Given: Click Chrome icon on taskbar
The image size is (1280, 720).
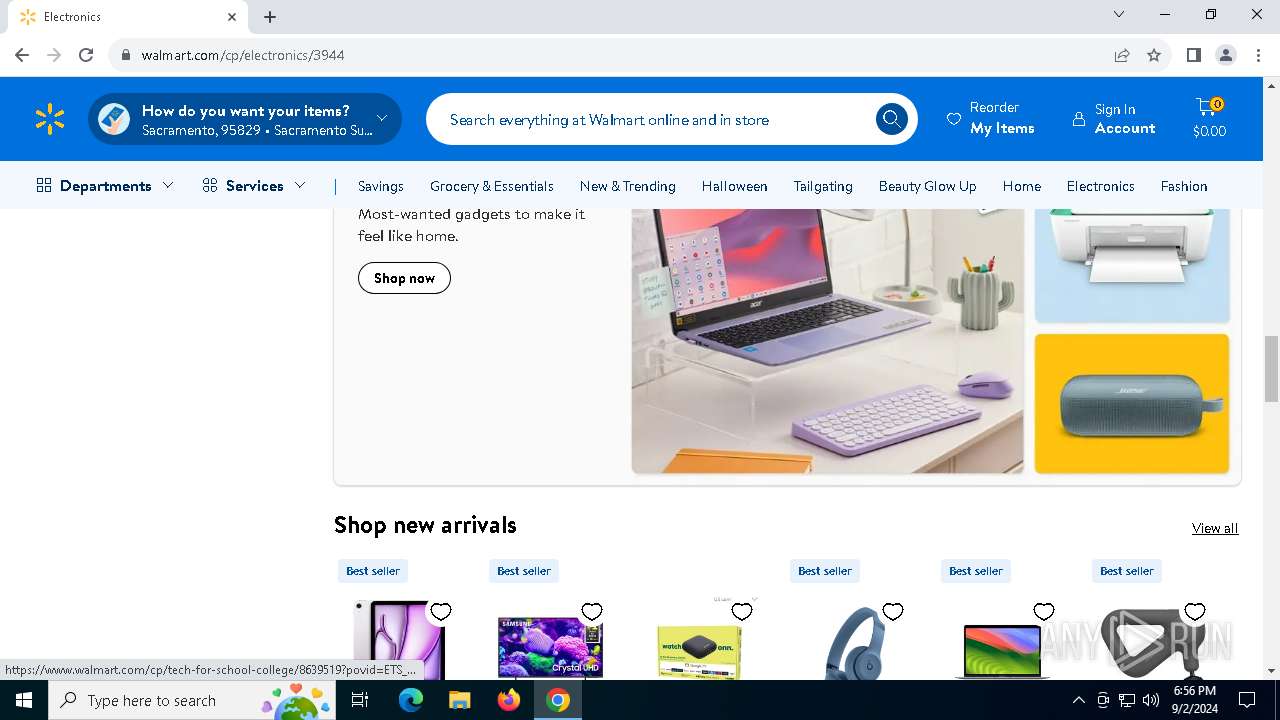Looking at the screenshot, I should pyautogui.click(x=558, y=700).
